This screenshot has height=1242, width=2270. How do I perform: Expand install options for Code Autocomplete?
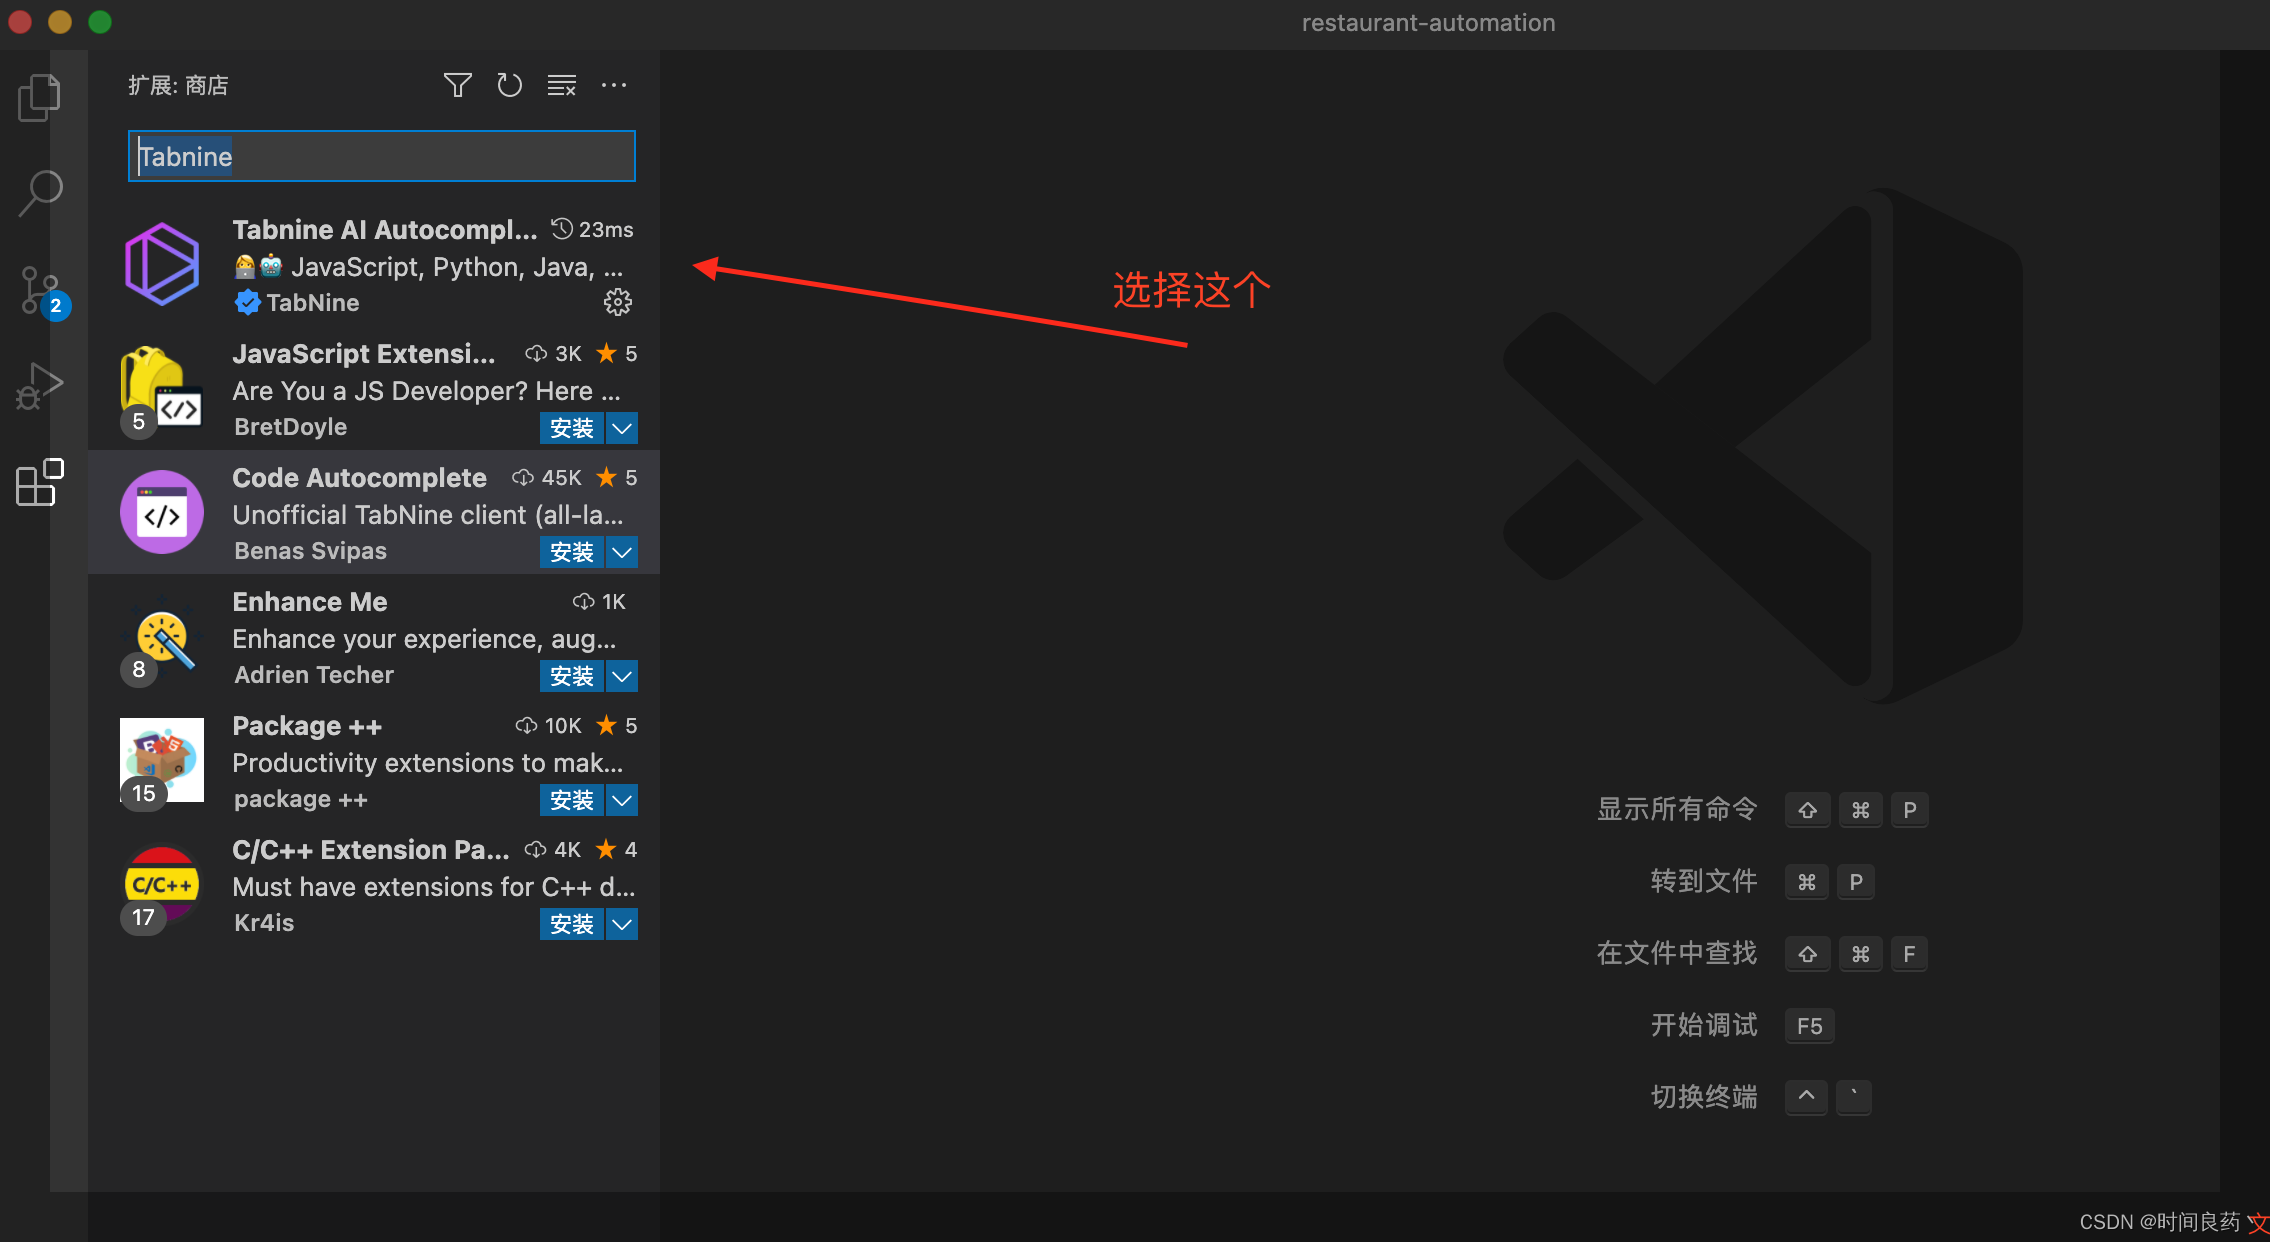pos(621,551)
